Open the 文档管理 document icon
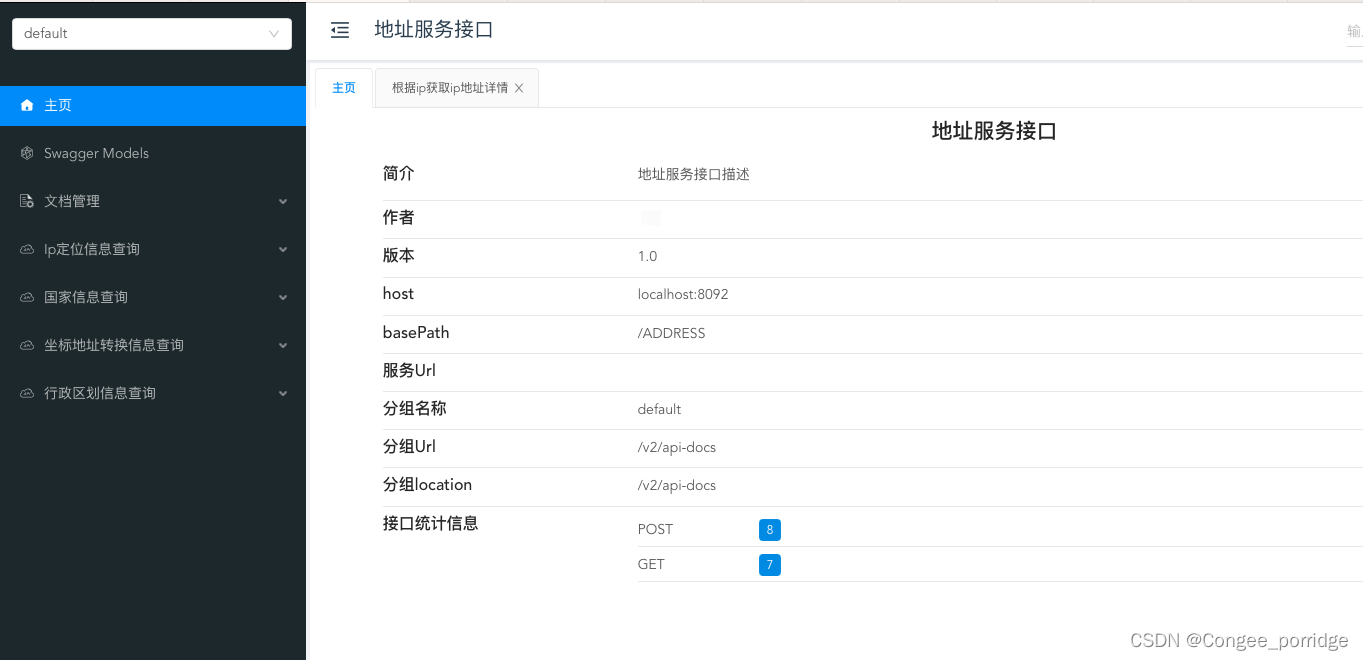The width and height of the screenshot is (1363, 660). click(x=25, y=201)
